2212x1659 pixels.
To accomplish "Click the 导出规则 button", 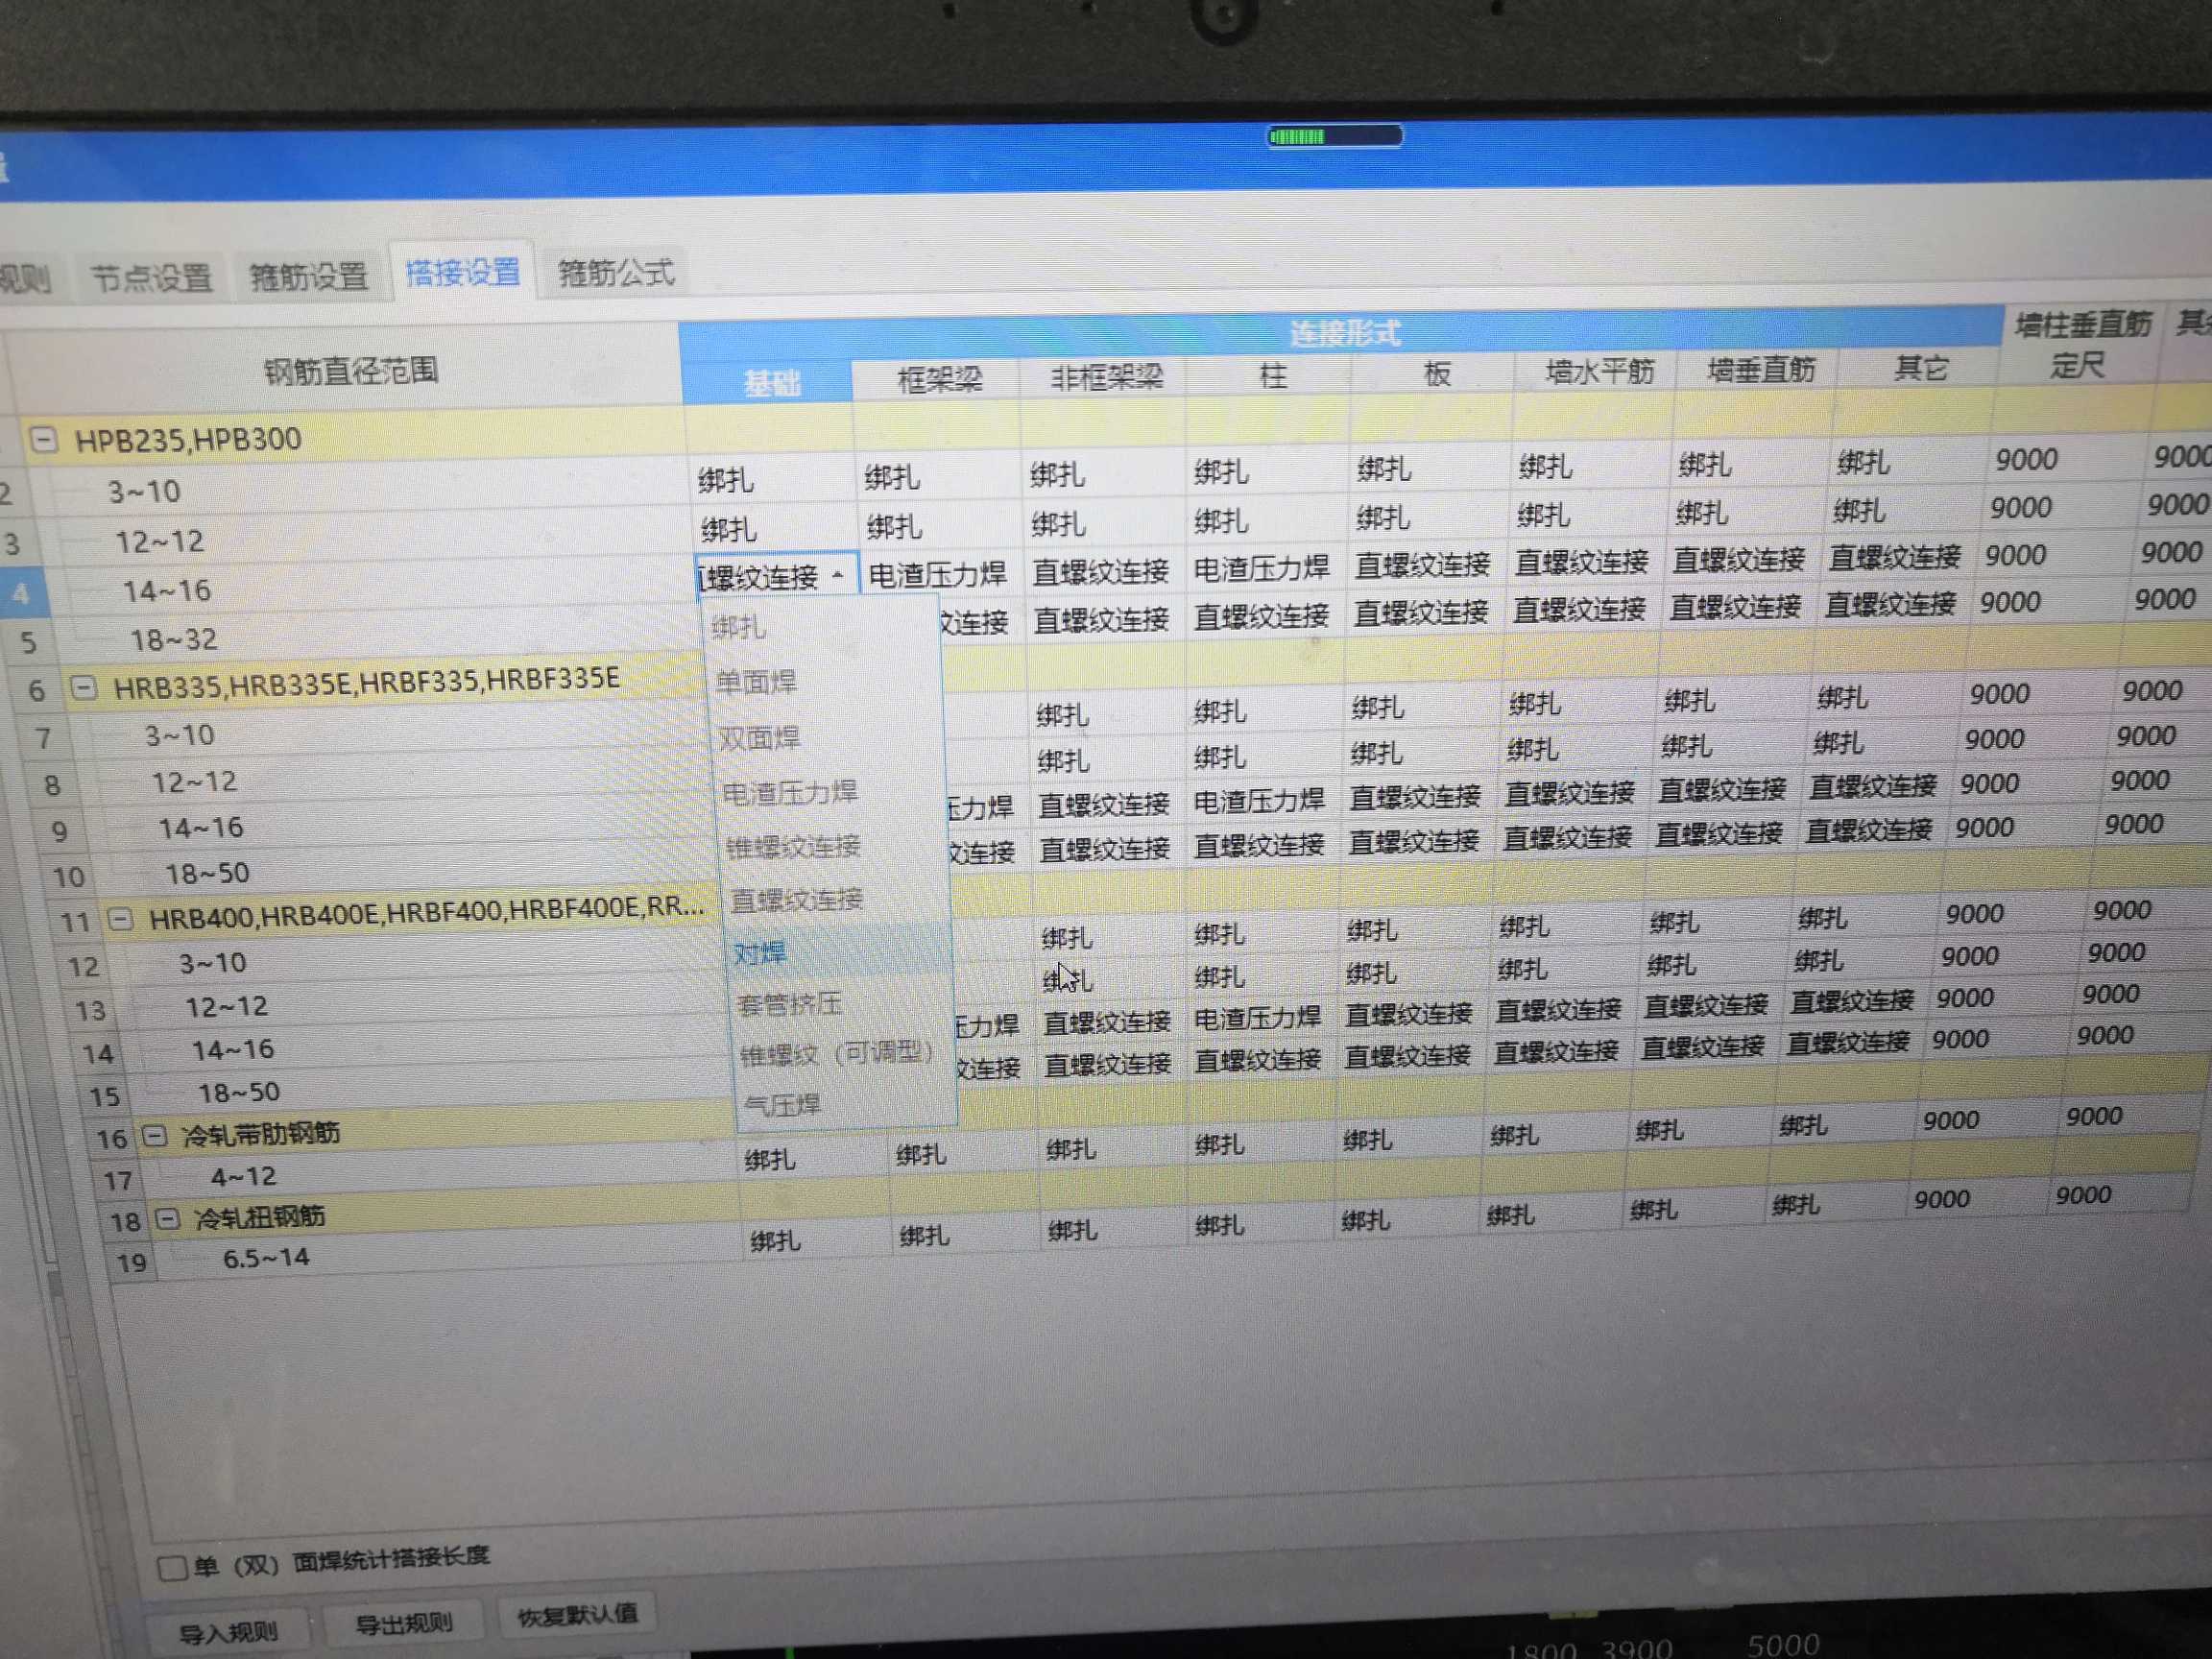I will tap(404, 1623).
